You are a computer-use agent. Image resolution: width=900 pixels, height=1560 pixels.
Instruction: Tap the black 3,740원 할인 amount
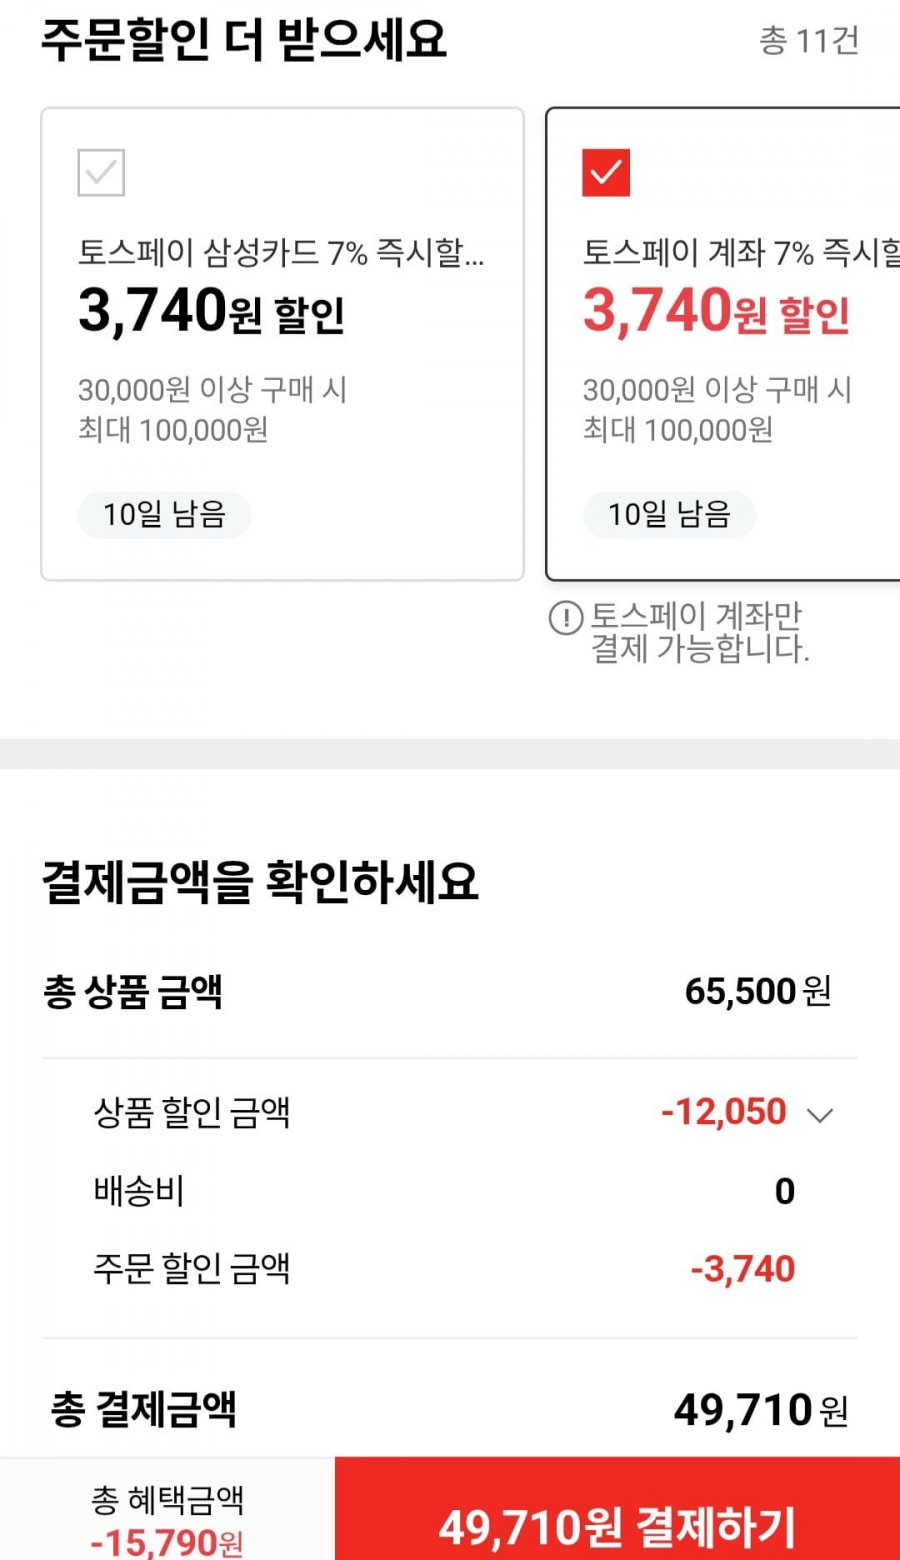211,311
